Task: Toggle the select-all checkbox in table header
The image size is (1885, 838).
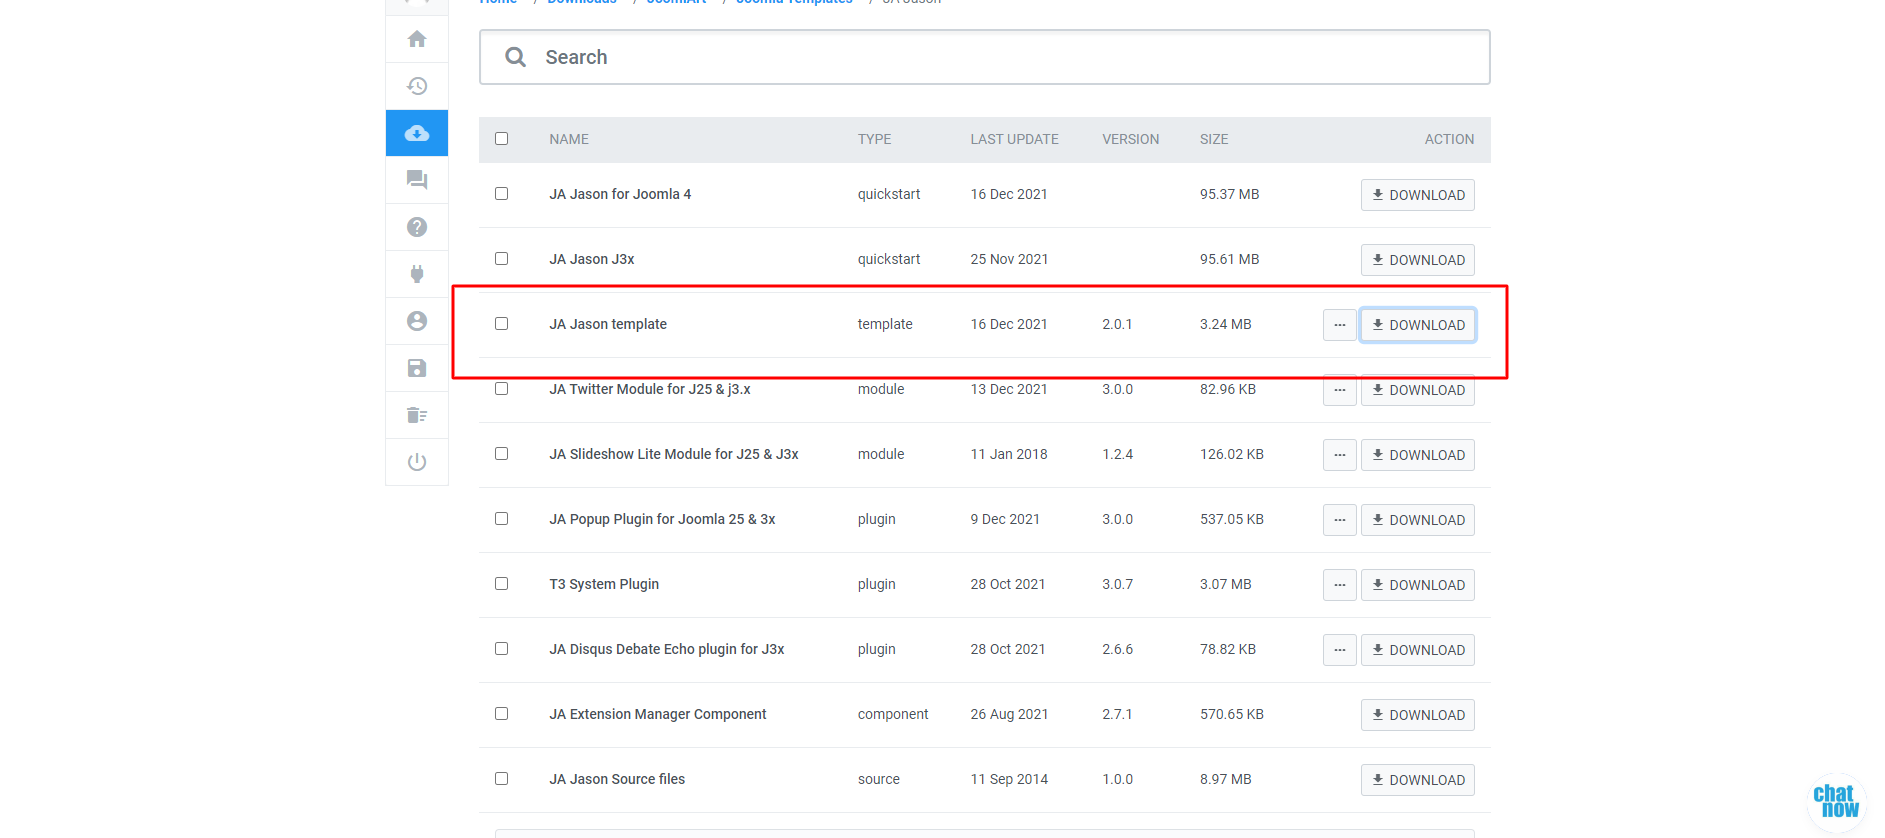Action: [502, 139]
